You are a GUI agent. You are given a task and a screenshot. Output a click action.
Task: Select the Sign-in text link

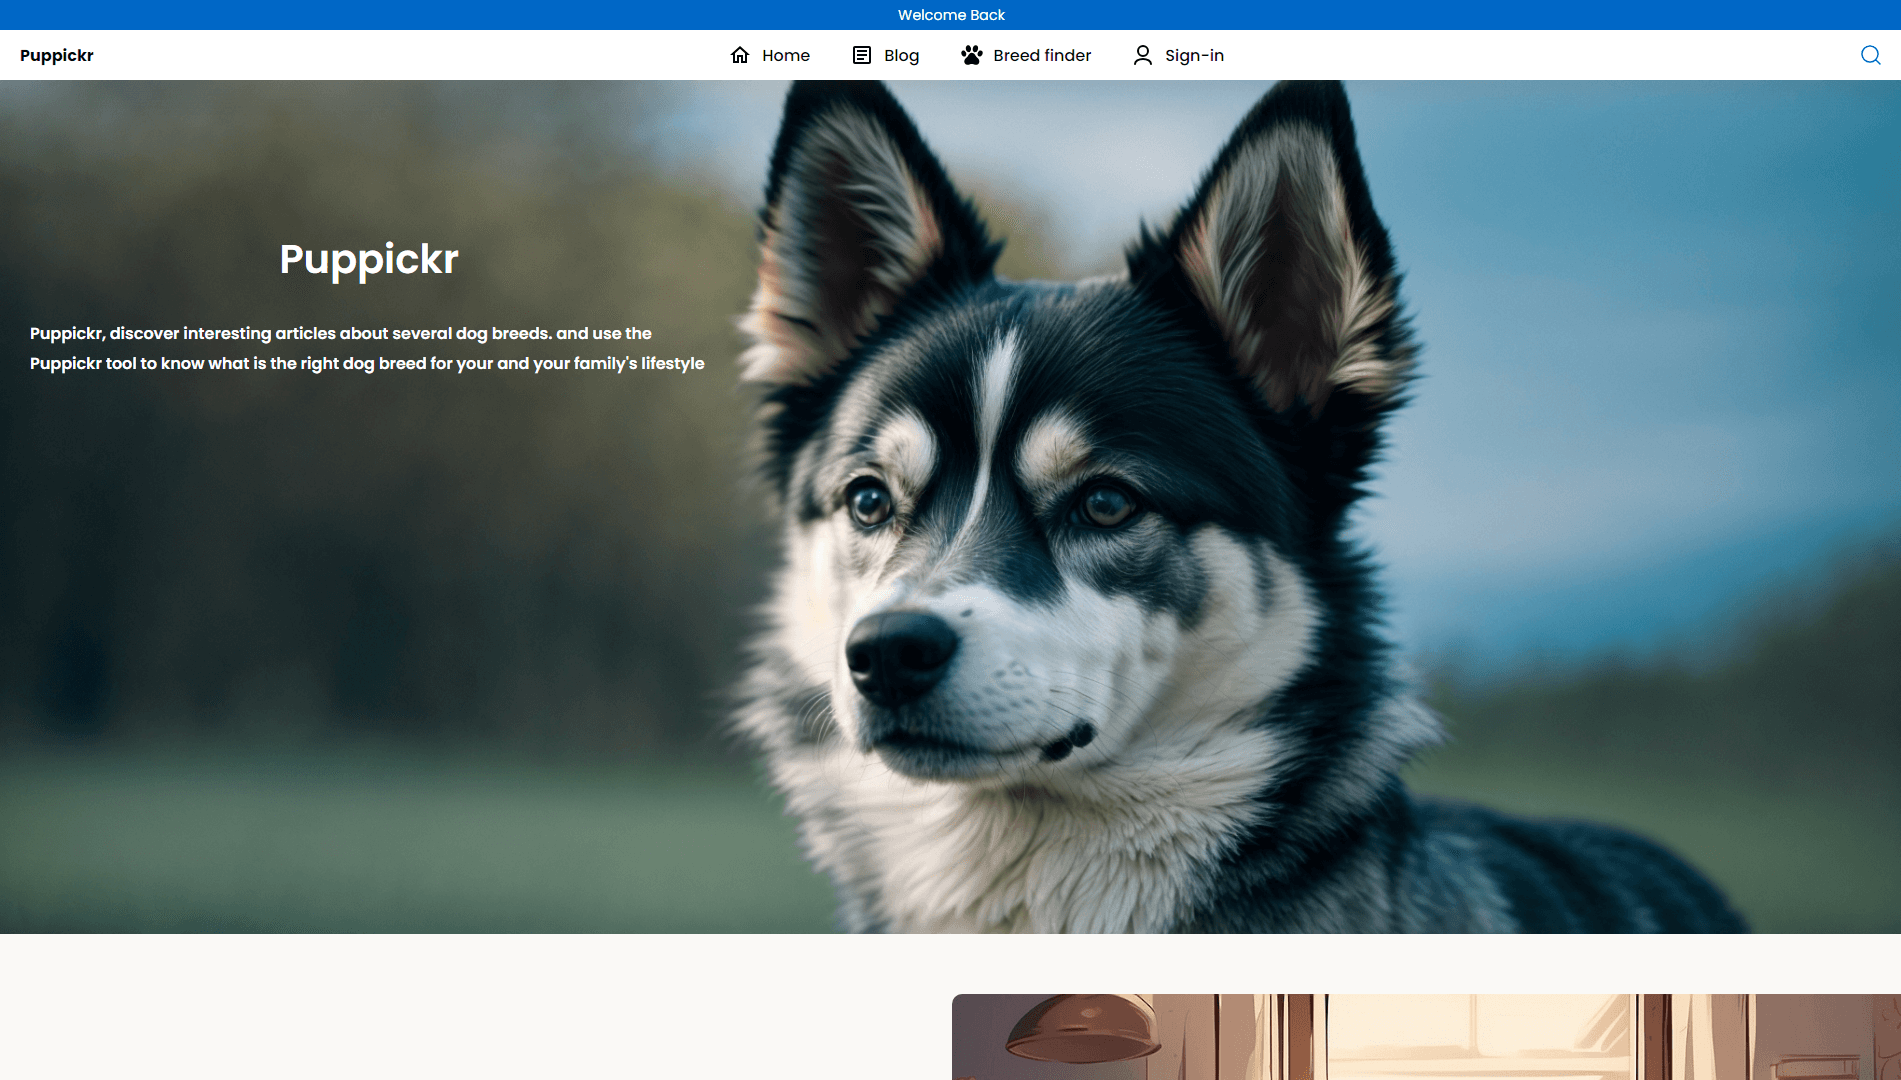1194,56
